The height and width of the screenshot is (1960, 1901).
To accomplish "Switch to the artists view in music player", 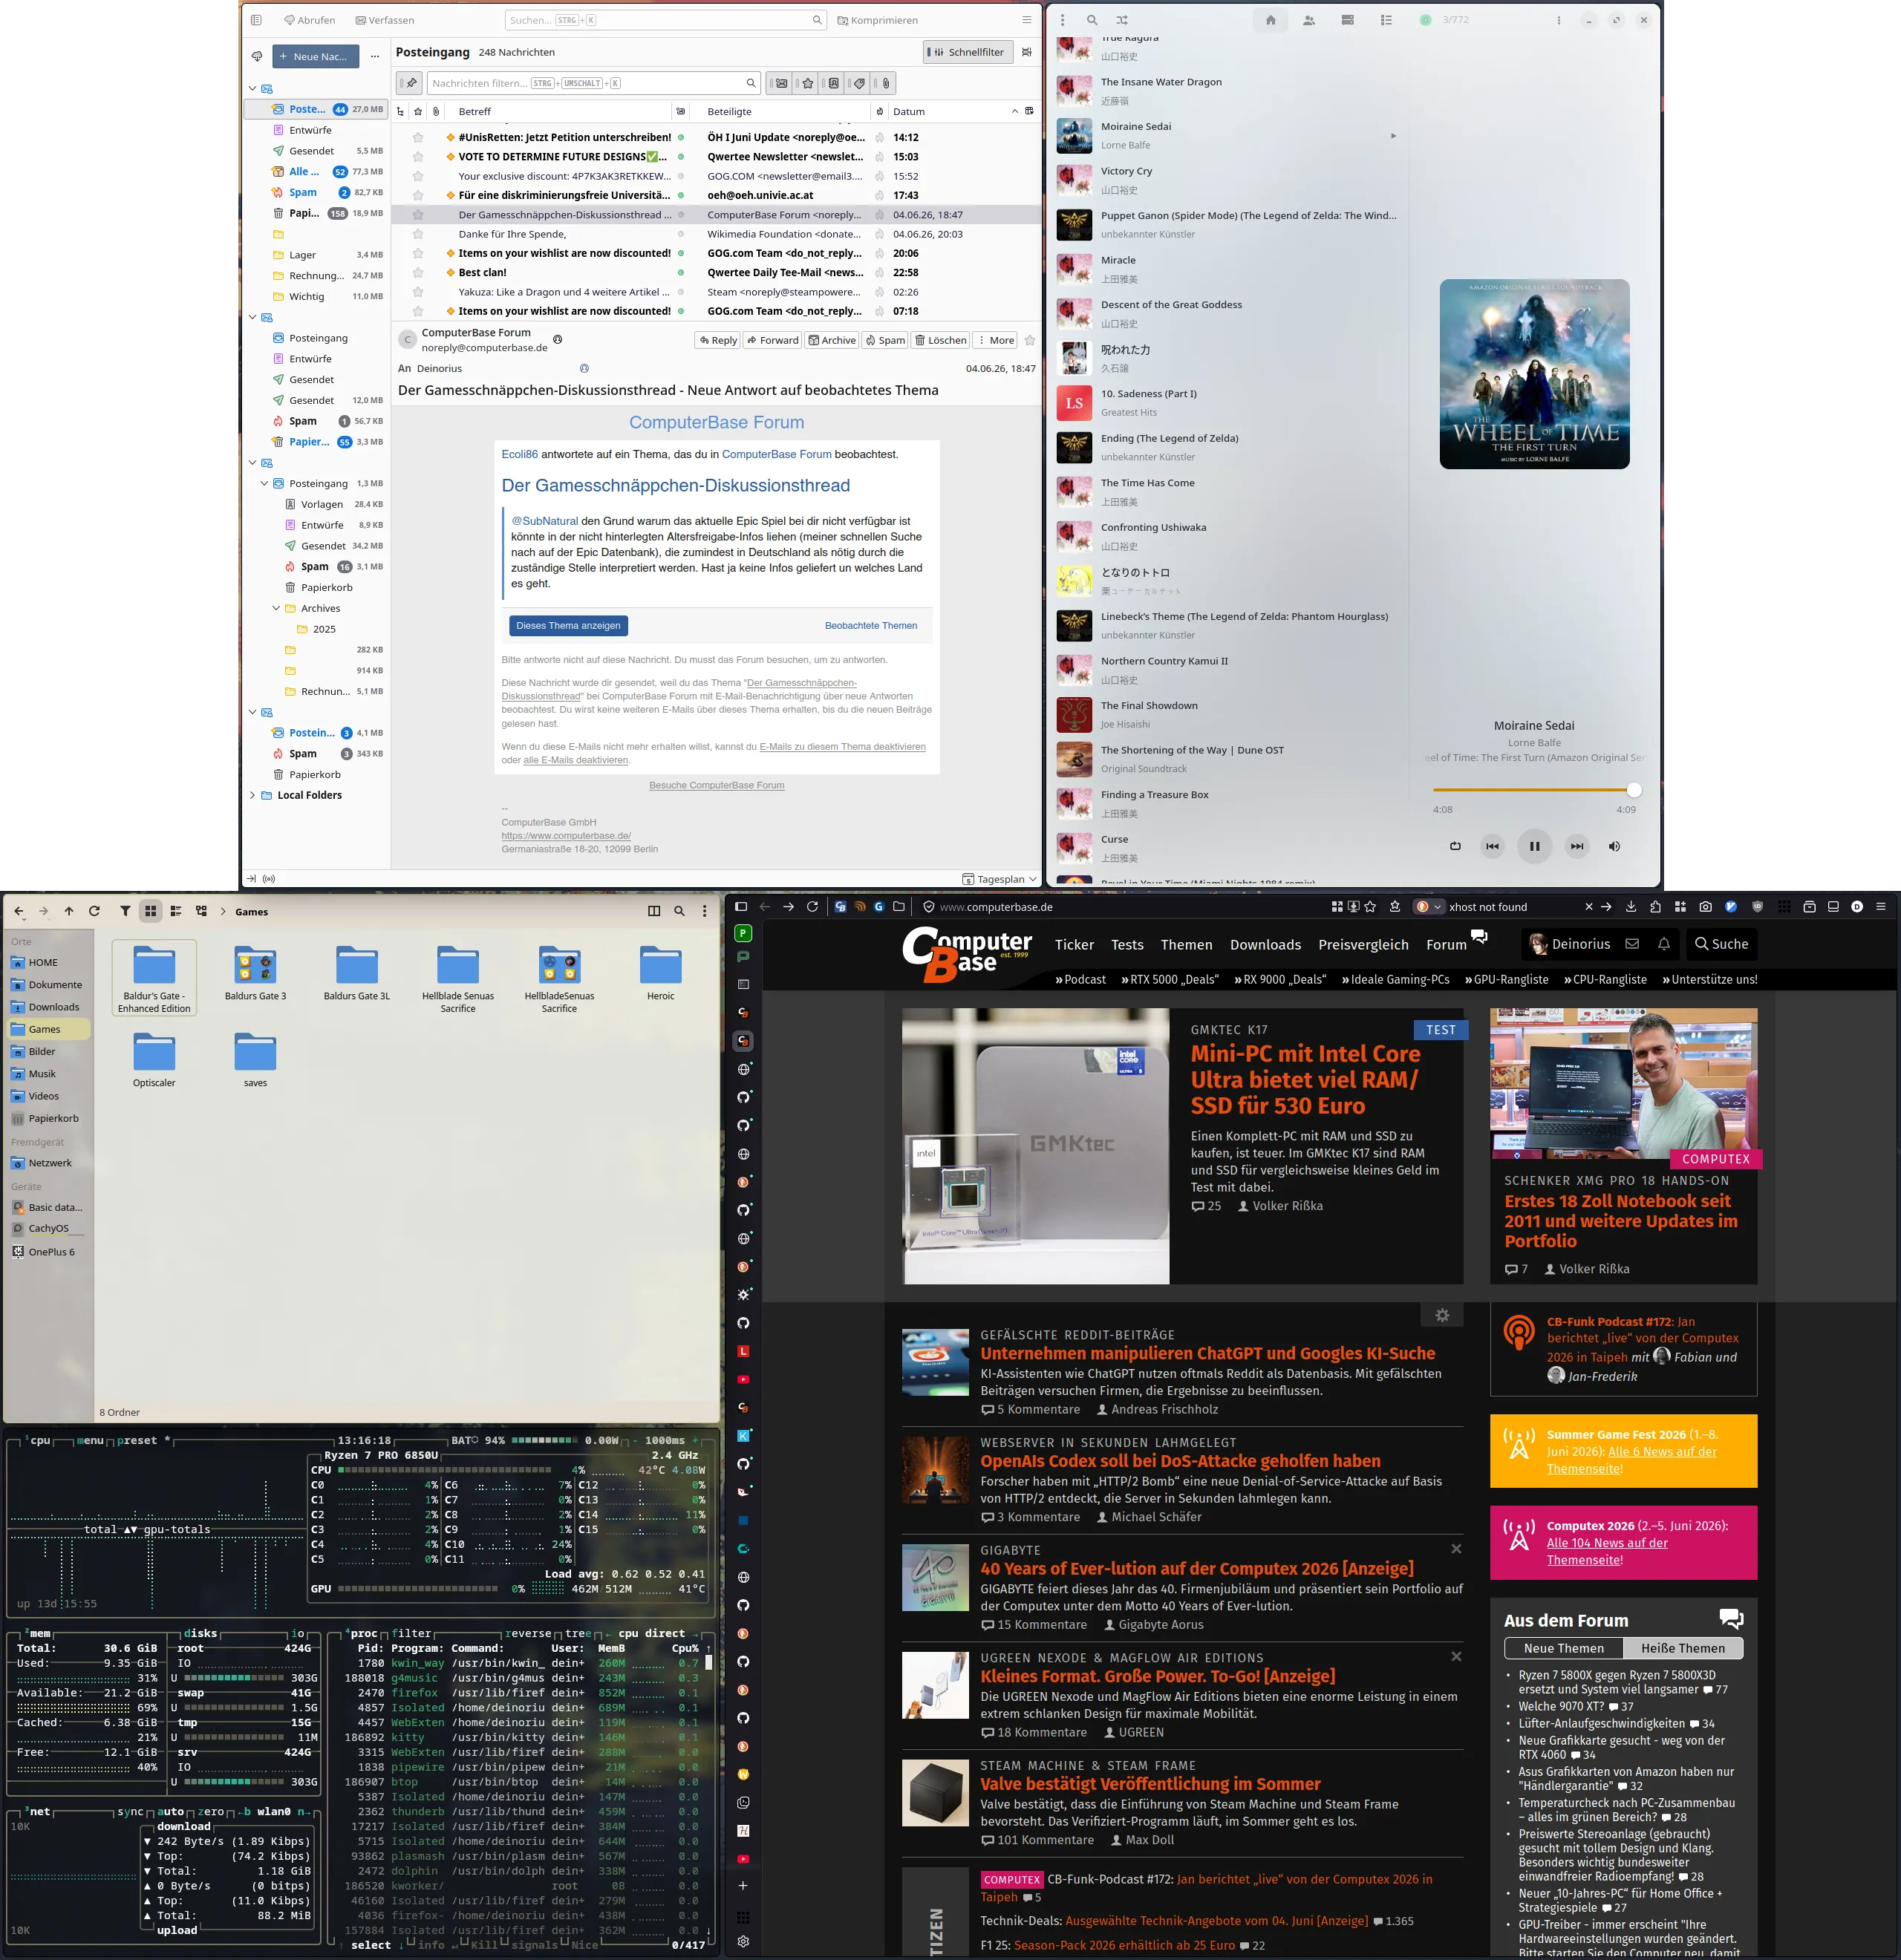I will [1309, 20].
